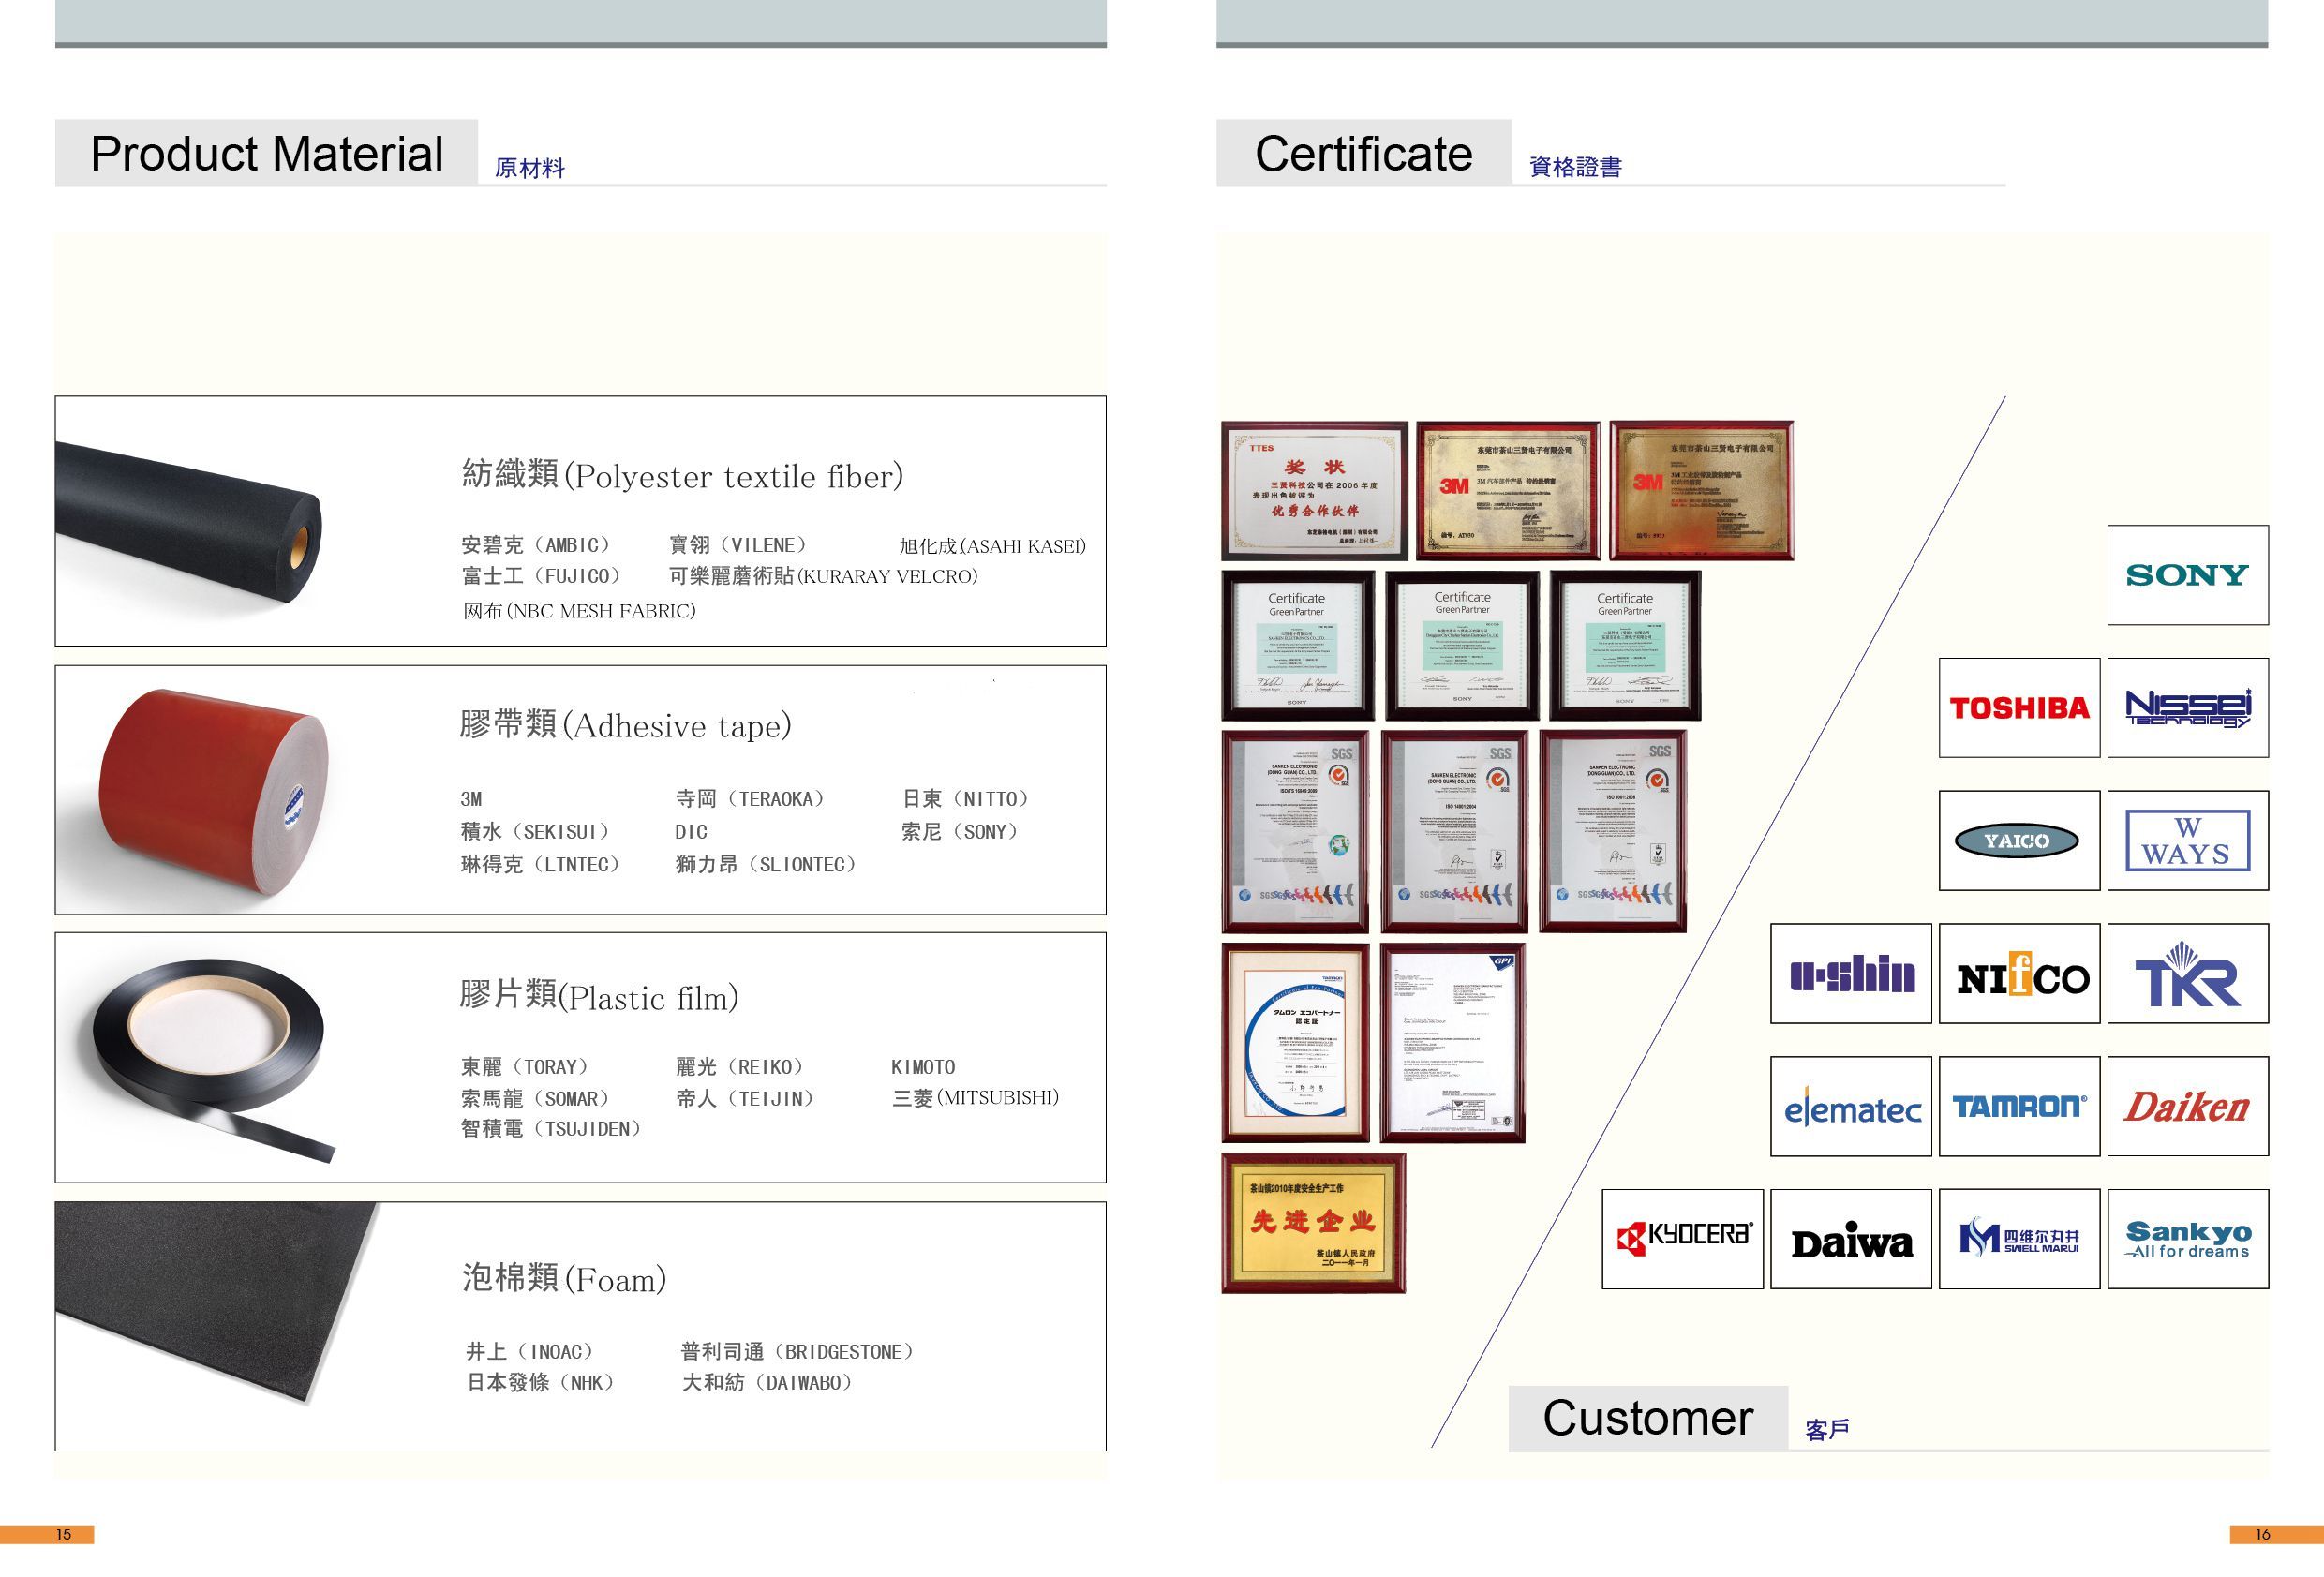Click the 三菱 (MITSUBISHI) text
The height and width of the screenshot is (1577, 2324).
(x=975, y=1098)
